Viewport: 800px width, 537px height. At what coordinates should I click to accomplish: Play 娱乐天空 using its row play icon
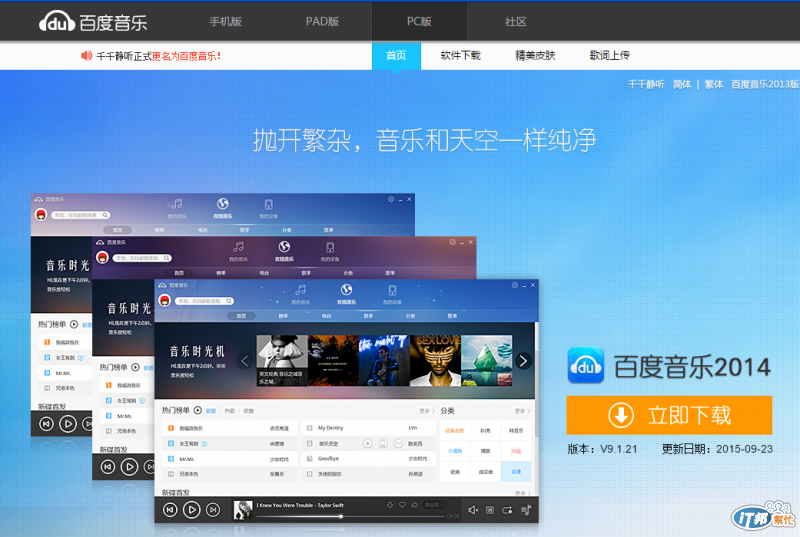point(367,444)
